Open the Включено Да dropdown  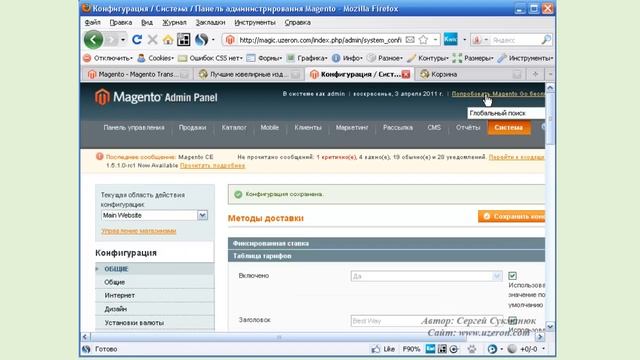click(426, 276)
